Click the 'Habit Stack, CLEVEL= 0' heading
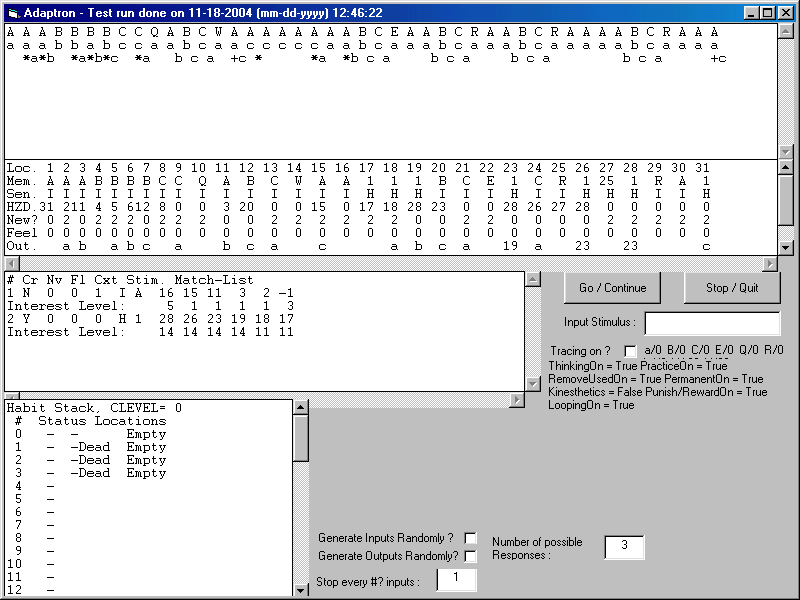 pos(94,408)
